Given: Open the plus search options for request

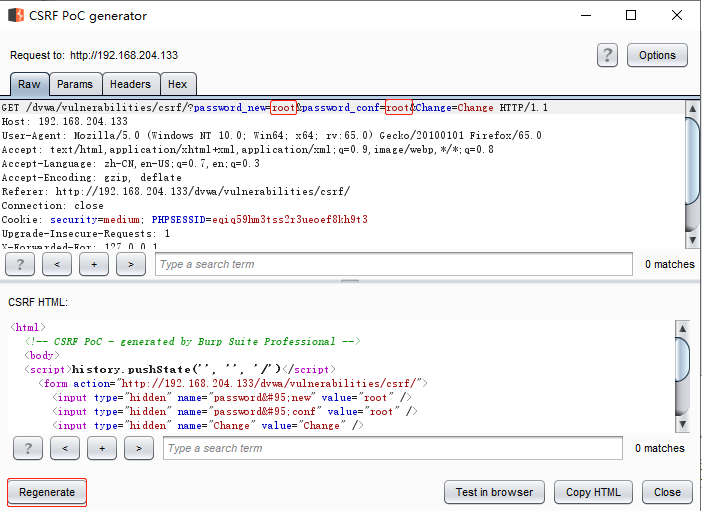Looking at the screenshot, I should pos(94,264).
